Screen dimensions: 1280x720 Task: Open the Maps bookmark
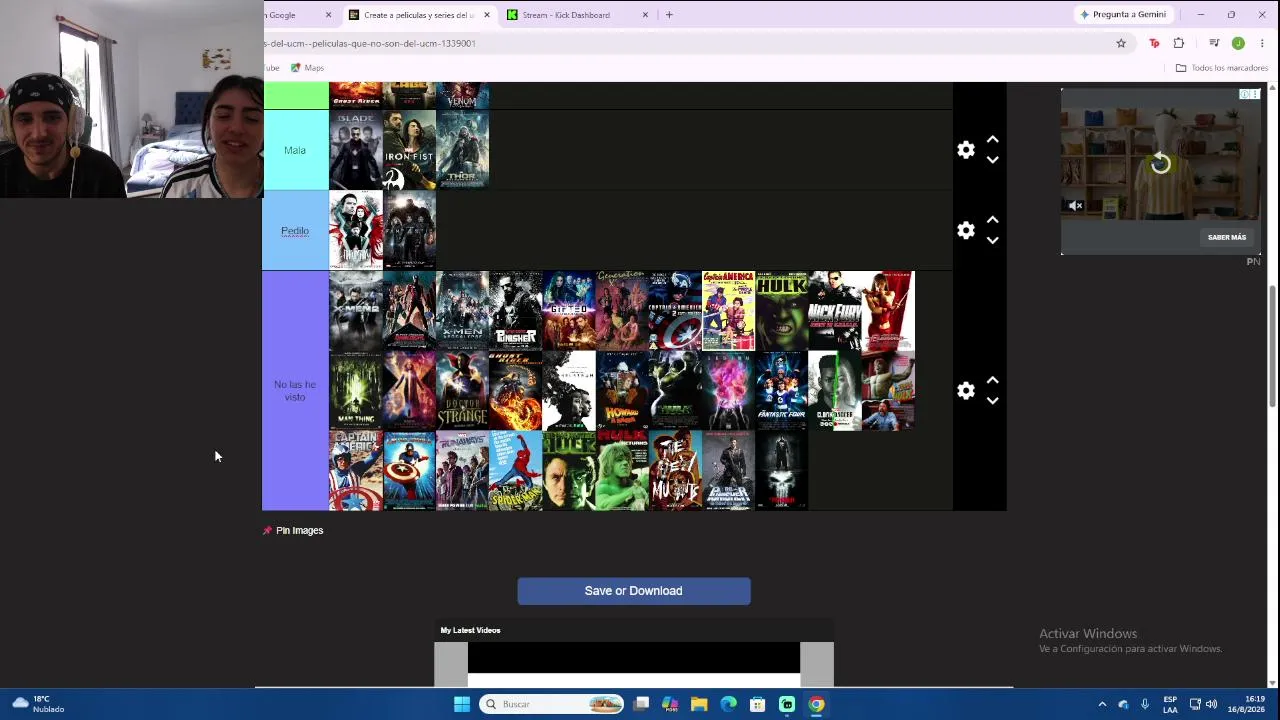pyautogui.click(x=308, y=68)
